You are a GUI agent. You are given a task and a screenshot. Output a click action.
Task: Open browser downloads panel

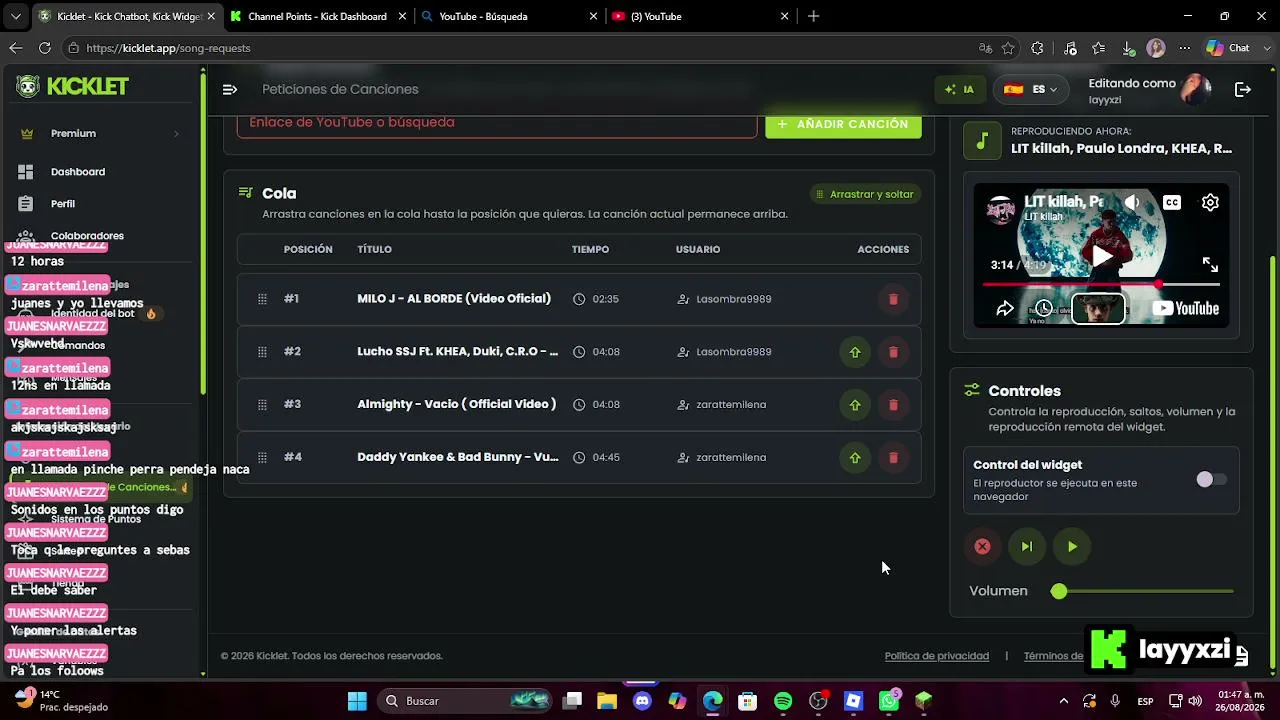point(1128,48)
